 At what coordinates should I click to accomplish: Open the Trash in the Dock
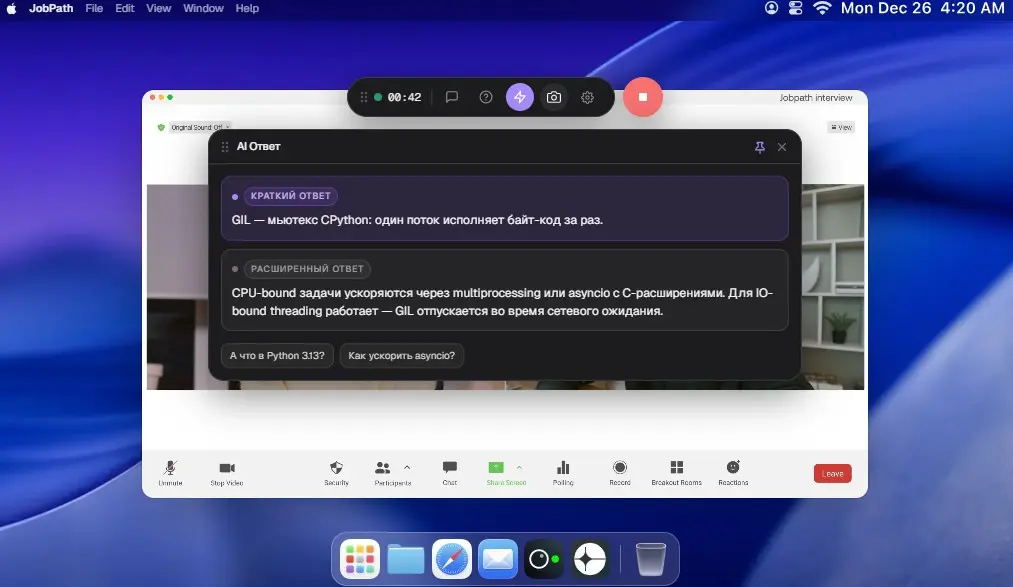tap(651, 559)
